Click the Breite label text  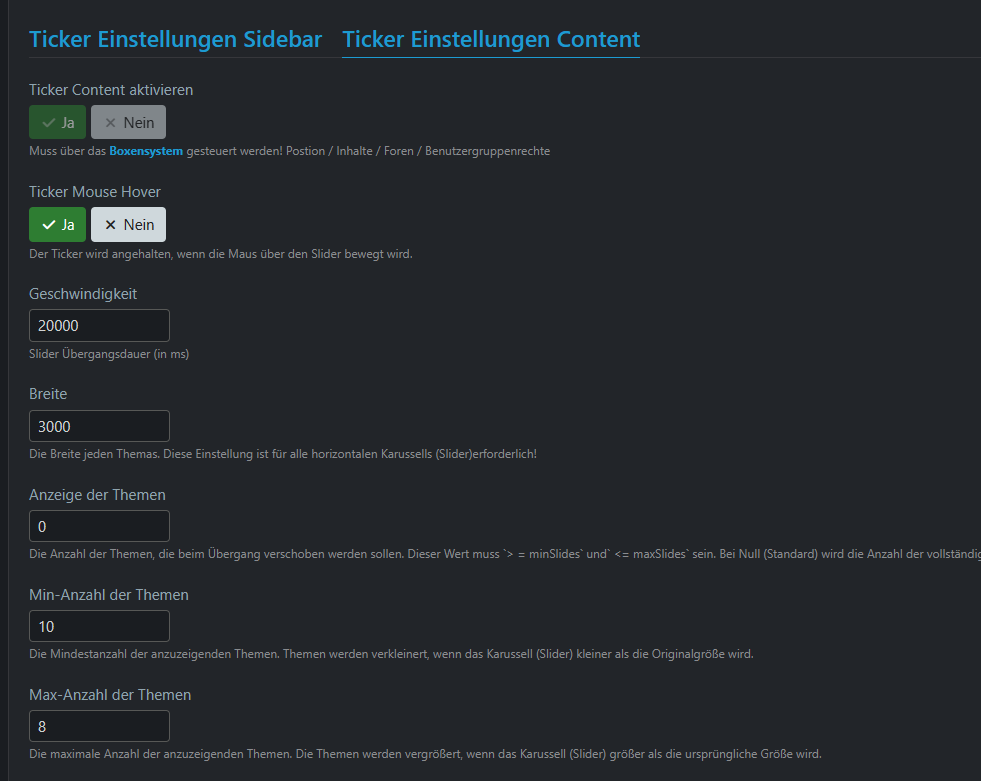click(48, 394)
